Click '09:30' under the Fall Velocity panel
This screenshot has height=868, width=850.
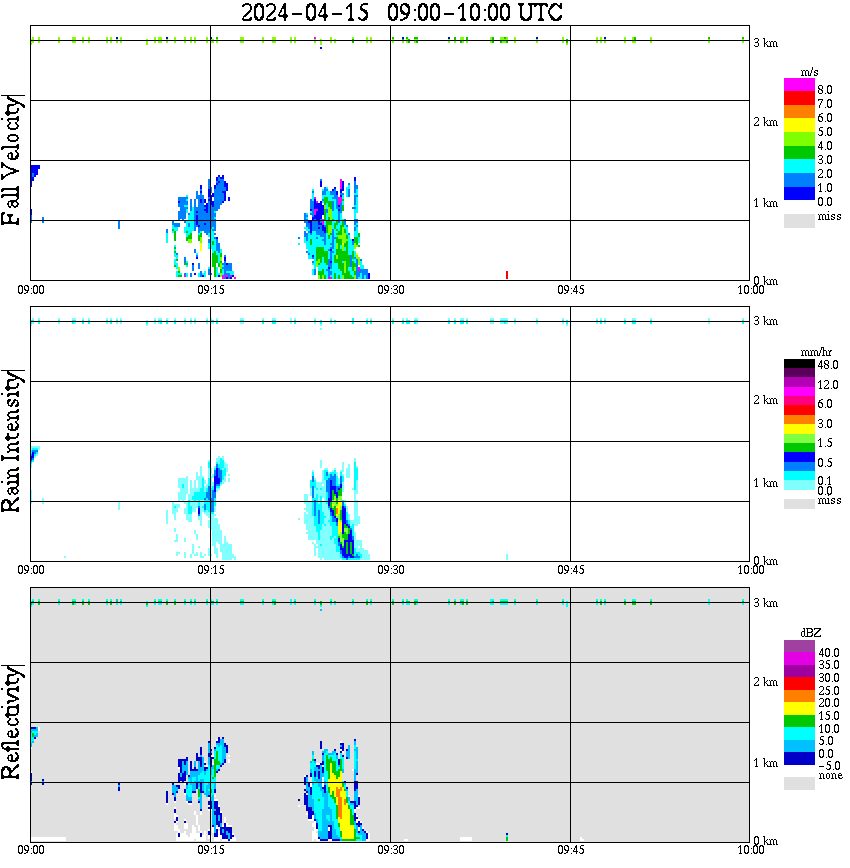(x=390, y=290)
